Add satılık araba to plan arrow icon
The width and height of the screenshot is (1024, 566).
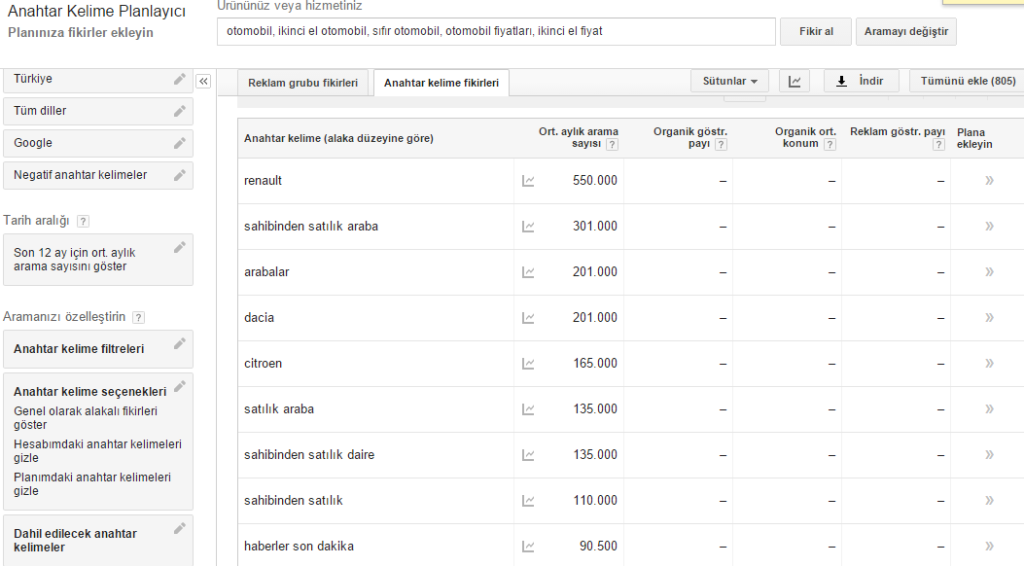coord(989,409)
